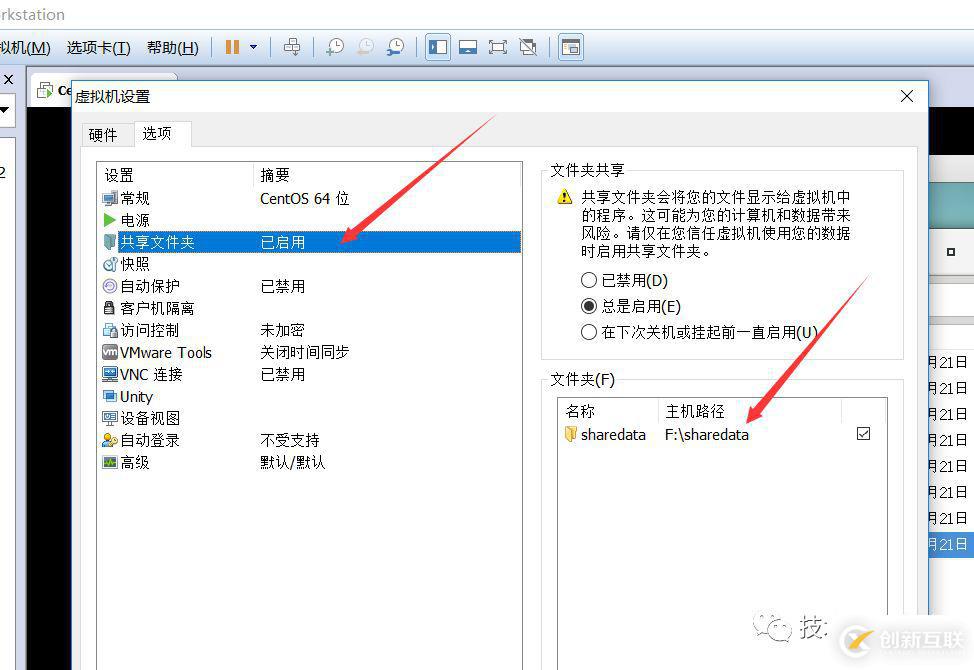Click the Unity mode toolbar icon
974x670 pixels.
click(x=528, y=47)
